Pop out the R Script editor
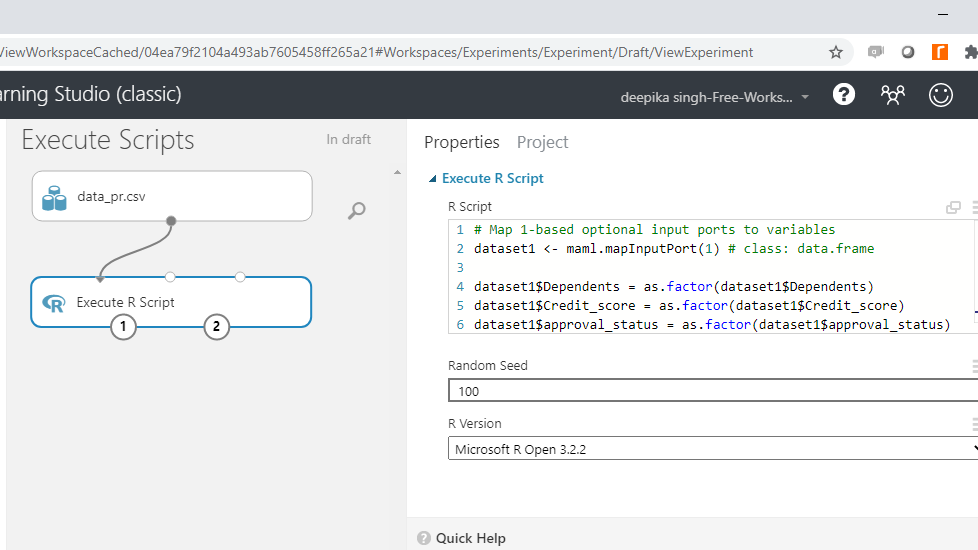978x550 pixels. pos(953,207)
